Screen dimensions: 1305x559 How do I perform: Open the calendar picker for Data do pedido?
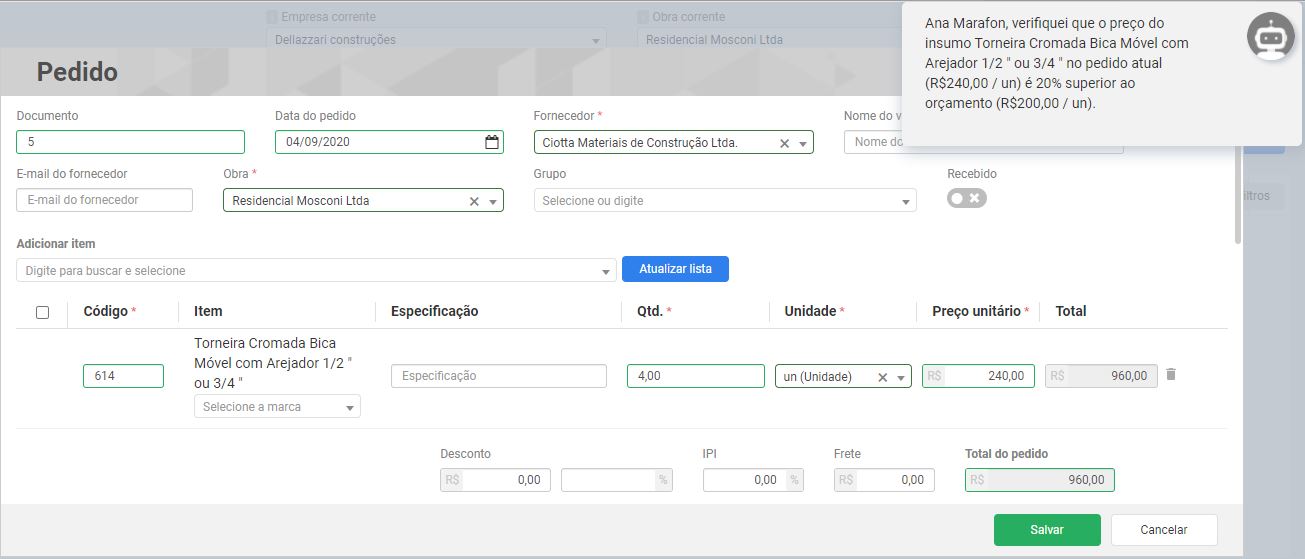(x=491, y=142)
